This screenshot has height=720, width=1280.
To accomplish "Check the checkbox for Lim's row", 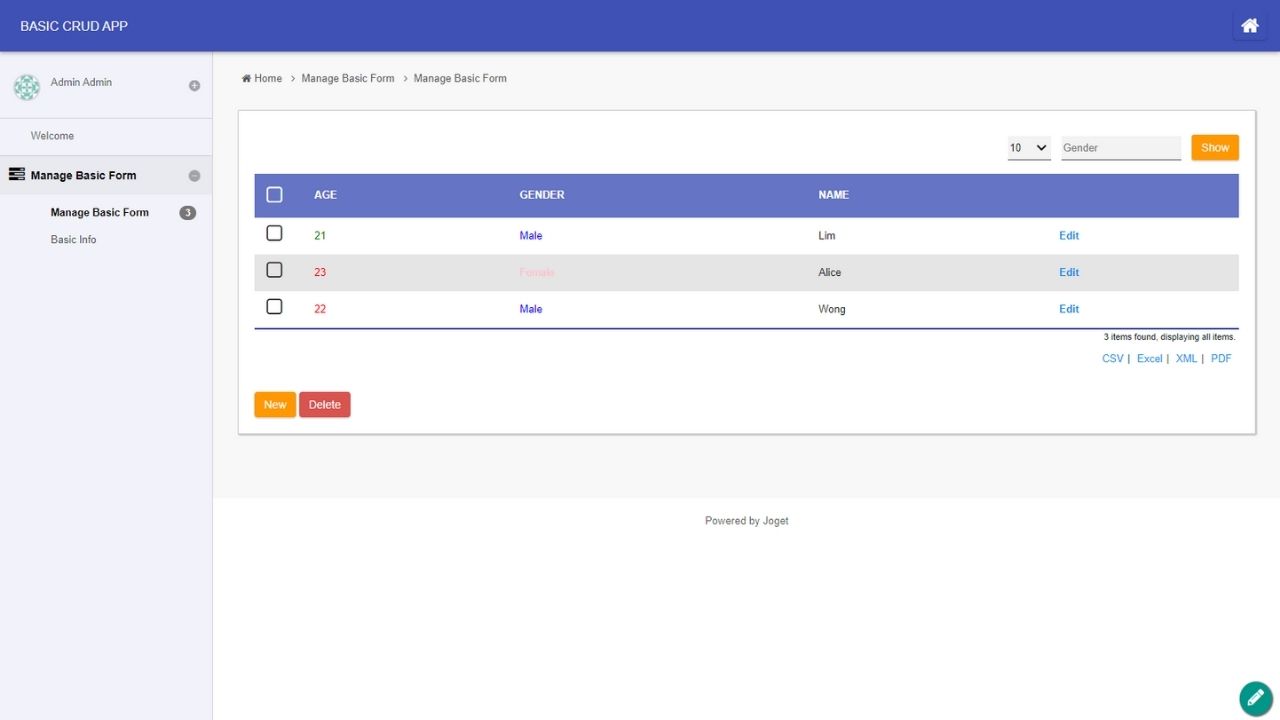I will coord(274,234).
